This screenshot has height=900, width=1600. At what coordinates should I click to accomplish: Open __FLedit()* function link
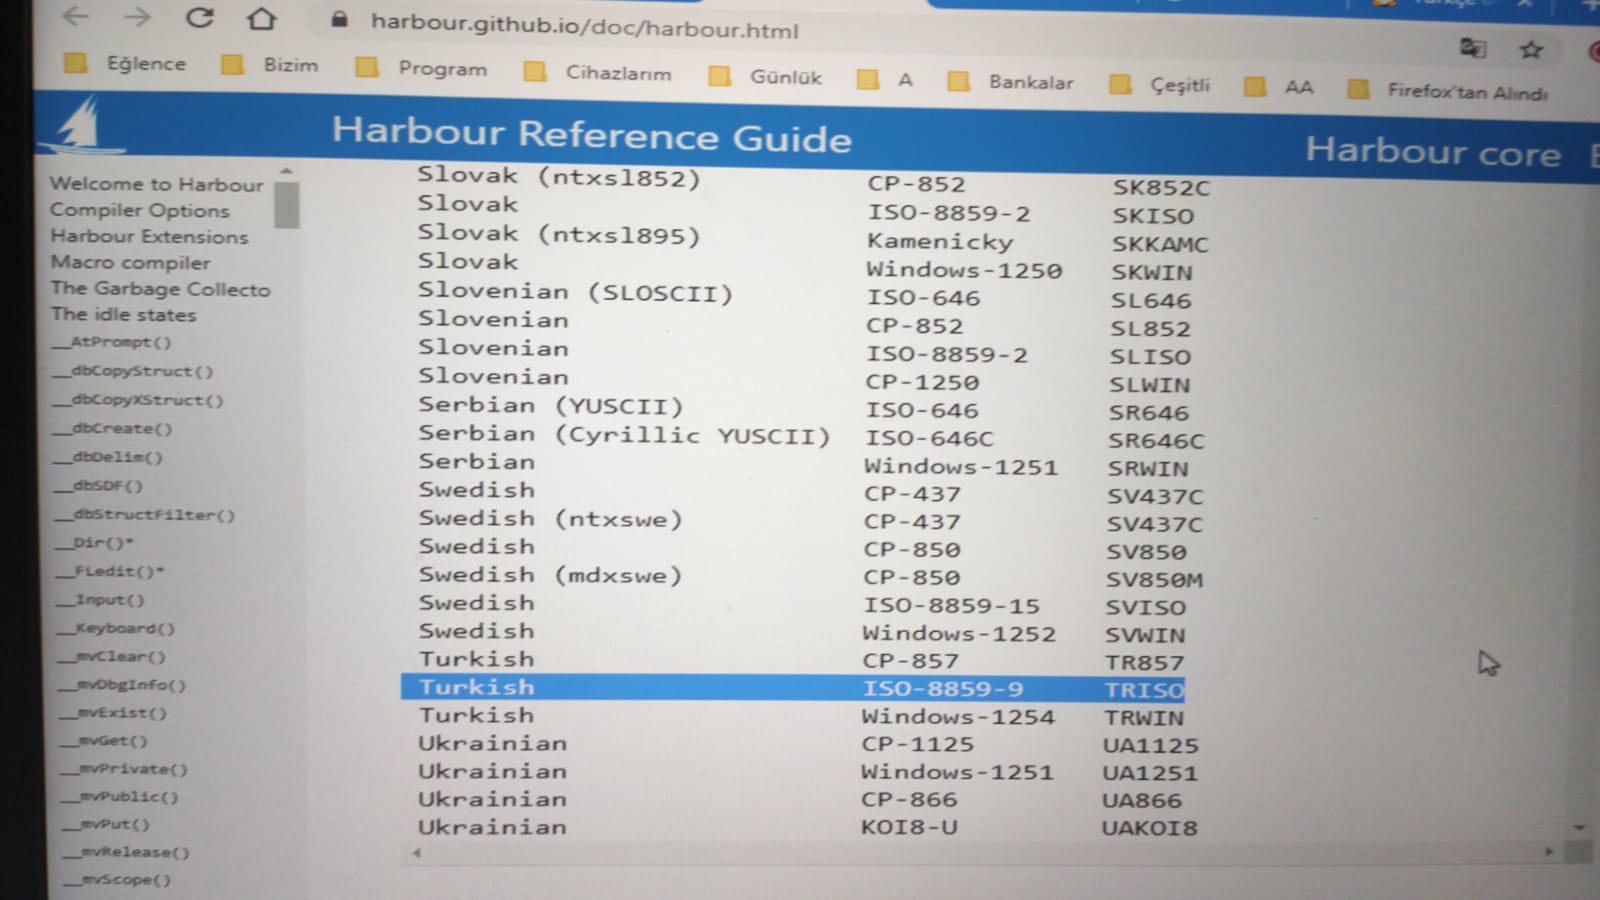[112, 572]
